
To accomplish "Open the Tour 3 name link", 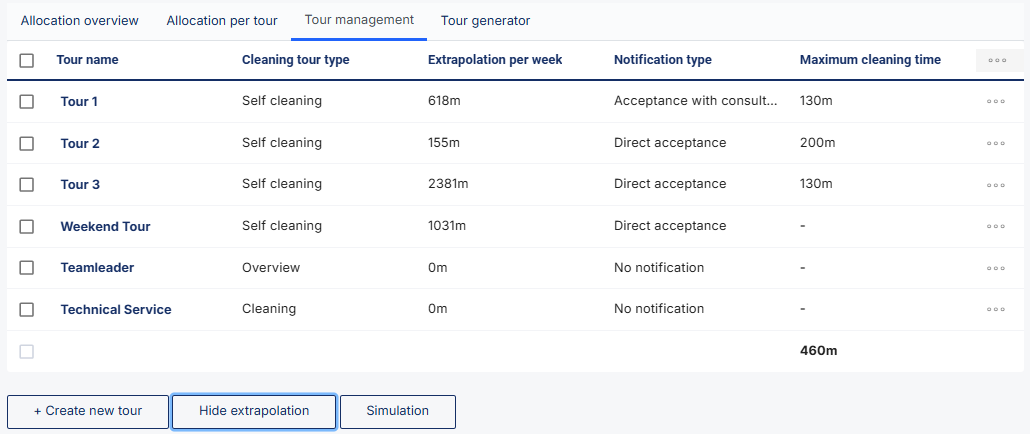I will pyautogui.click(x=80, y=185).
